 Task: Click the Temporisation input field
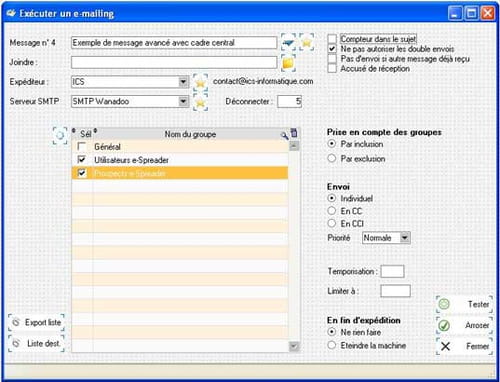pyautogui.click(x=393, y=271)
